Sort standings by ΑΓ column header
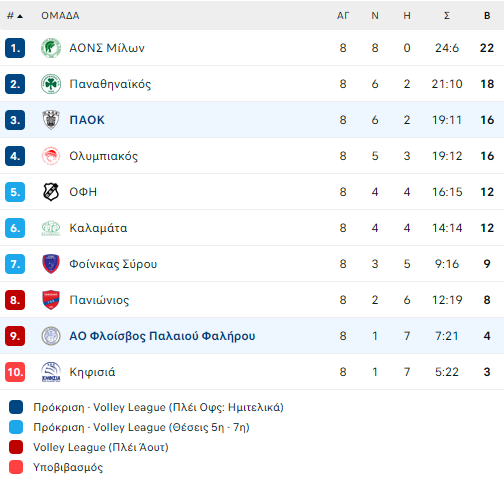Screen dimensions: 504x478 click(x=343, y=16)
